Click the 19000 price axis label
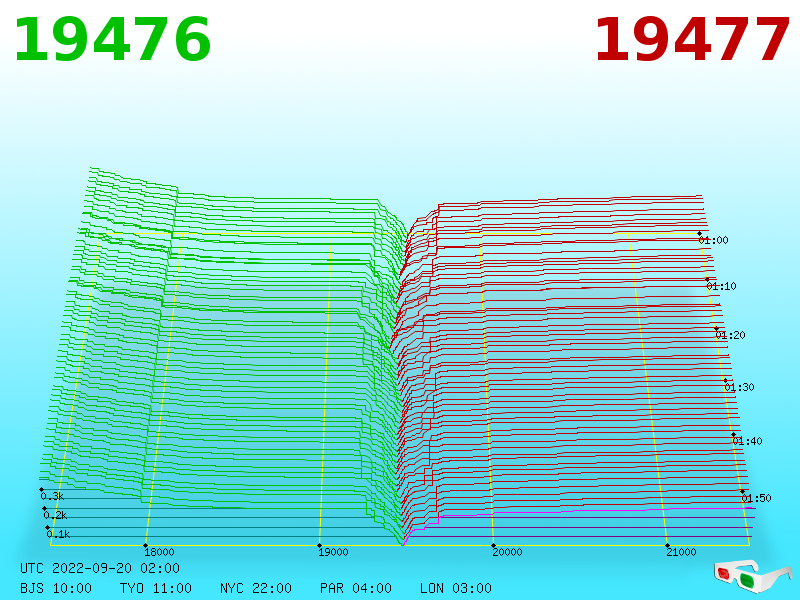 point(333,552)
